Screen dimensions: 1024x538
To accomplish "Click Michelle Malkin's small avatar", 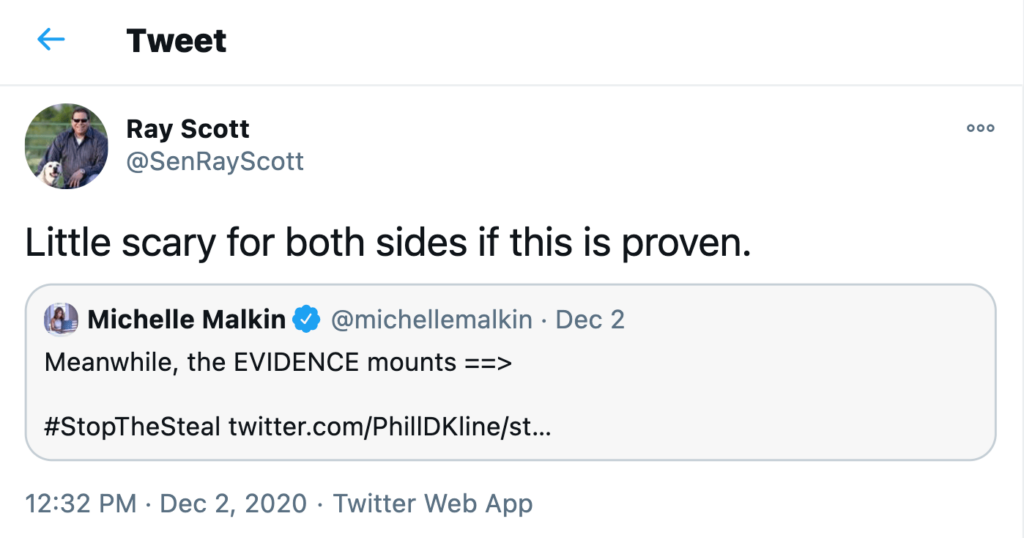I will click(61, 319).
